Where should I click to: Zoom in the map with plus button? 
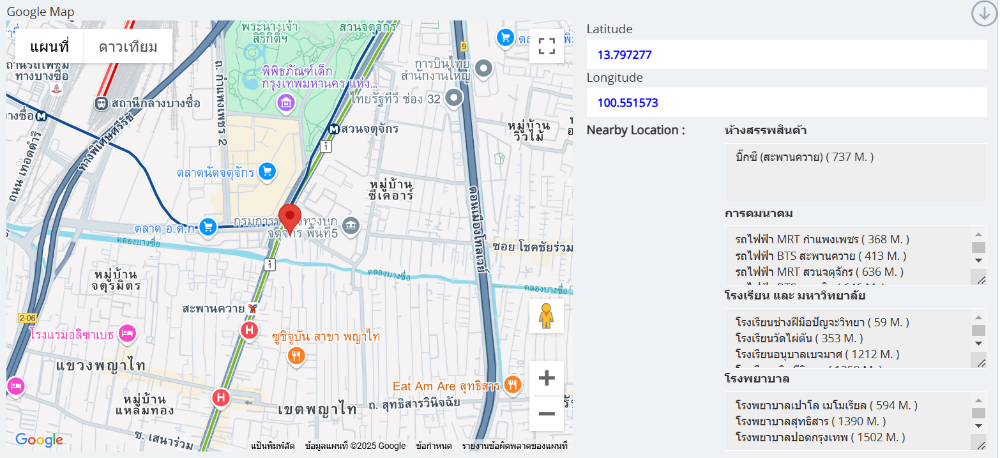pos(547,378)
